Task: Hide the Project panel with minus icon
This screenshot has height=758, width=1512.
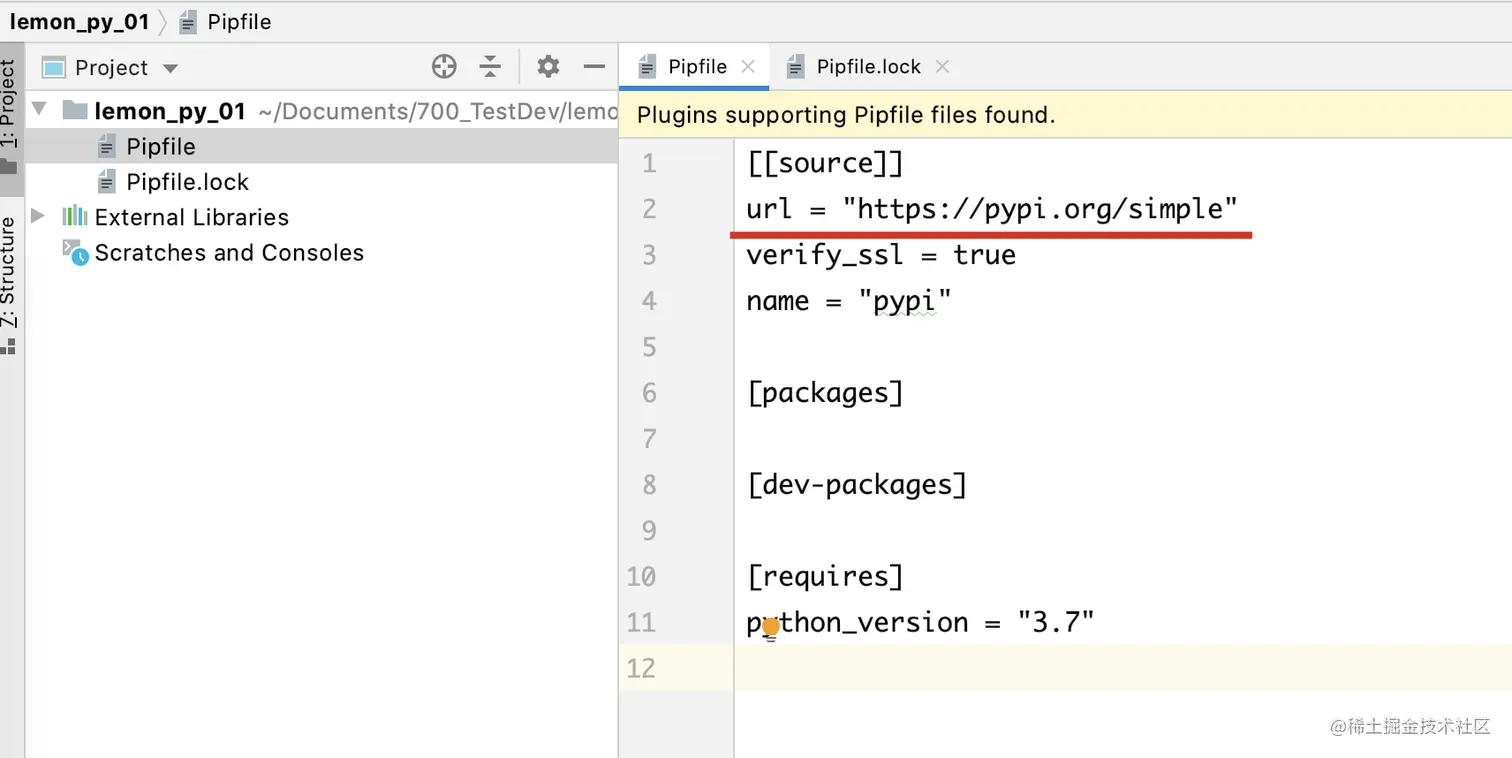Action: tap(595, 67)
